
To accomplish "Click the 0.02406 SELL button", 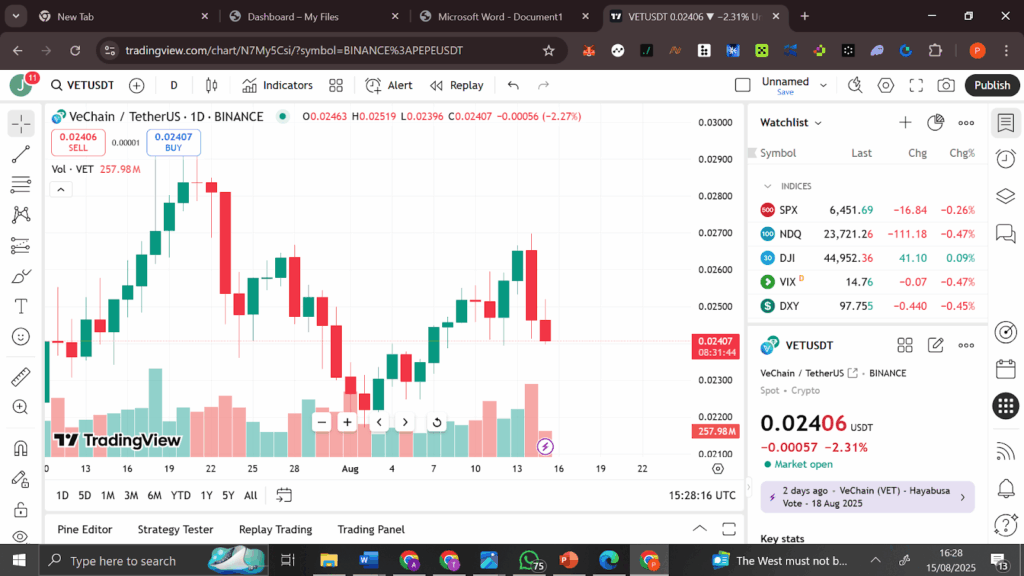I will (x=78, y=142).
